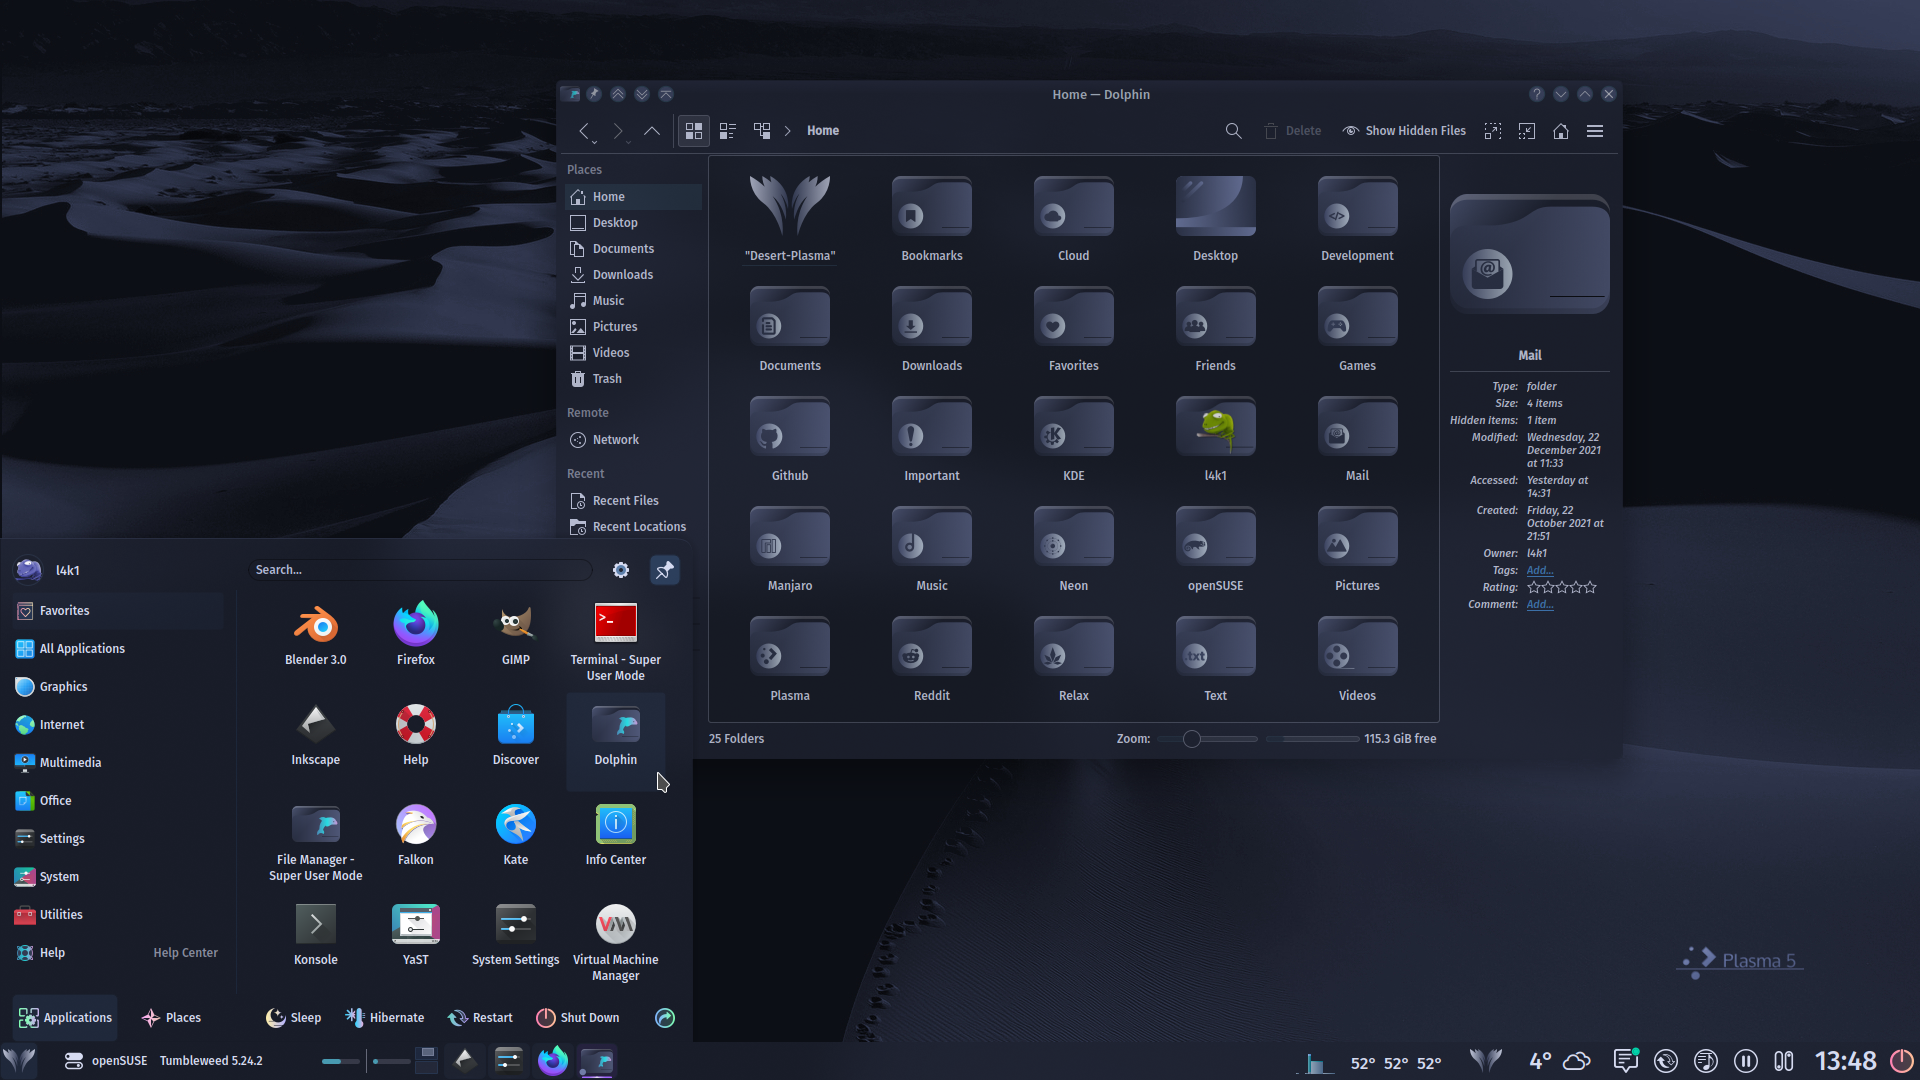Toggle Show Hidden Files
The image size is (1920, 1080).
(x=1404, y=131)
